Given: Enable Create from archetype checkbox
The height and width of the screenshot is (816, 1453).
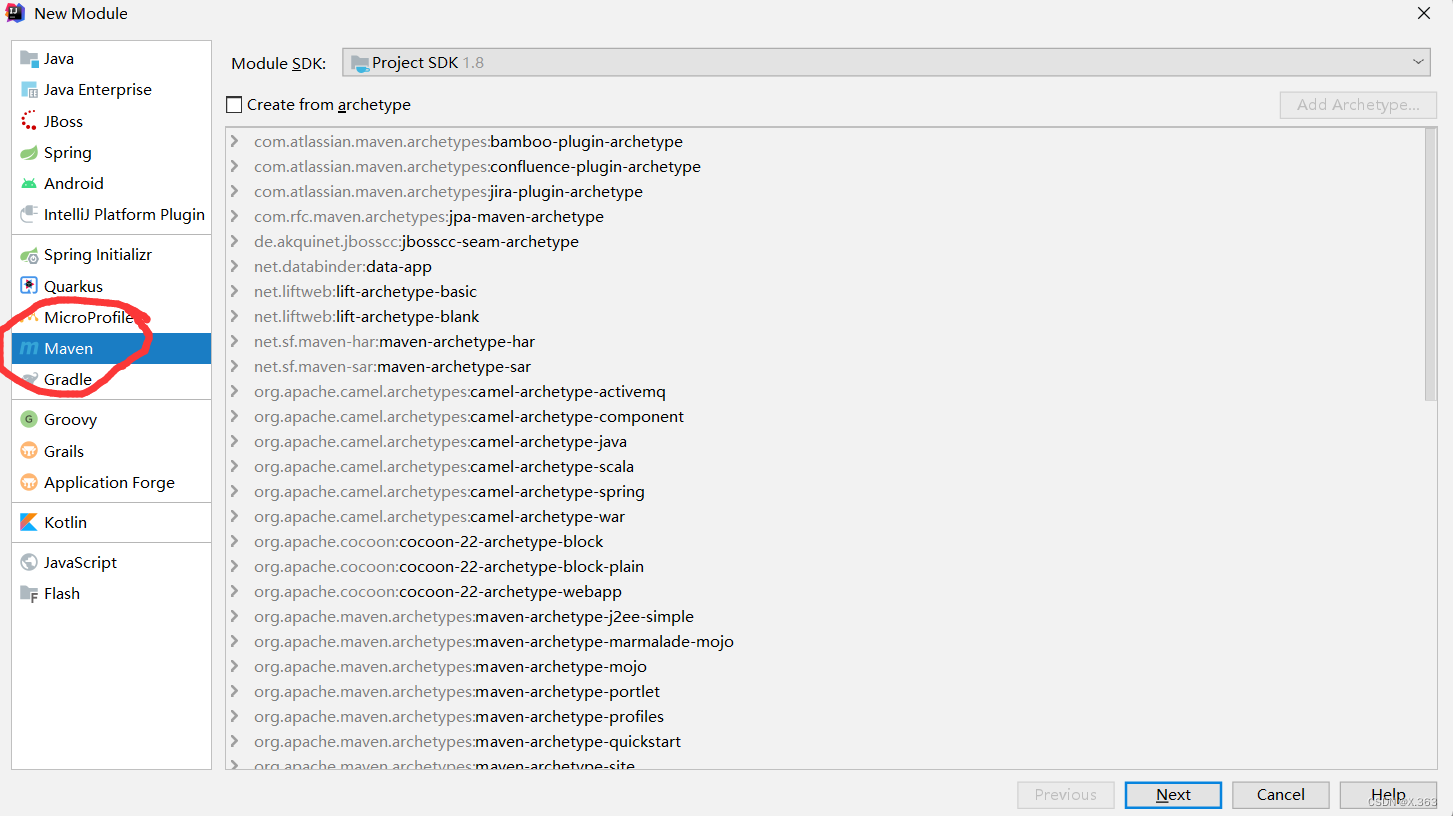Looking at the screenshot, I should coord(234,104).
